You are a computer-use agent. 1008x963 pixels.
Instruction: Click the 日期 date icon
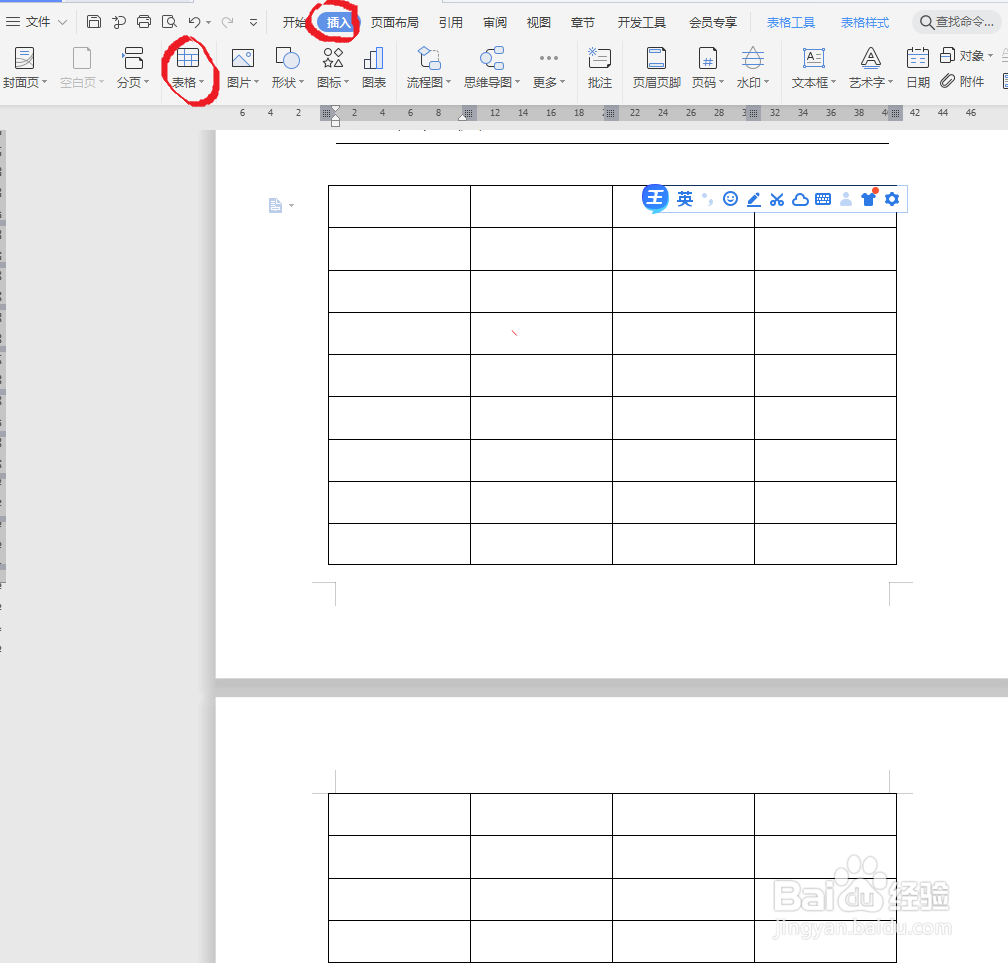click(x=917, y=58)
